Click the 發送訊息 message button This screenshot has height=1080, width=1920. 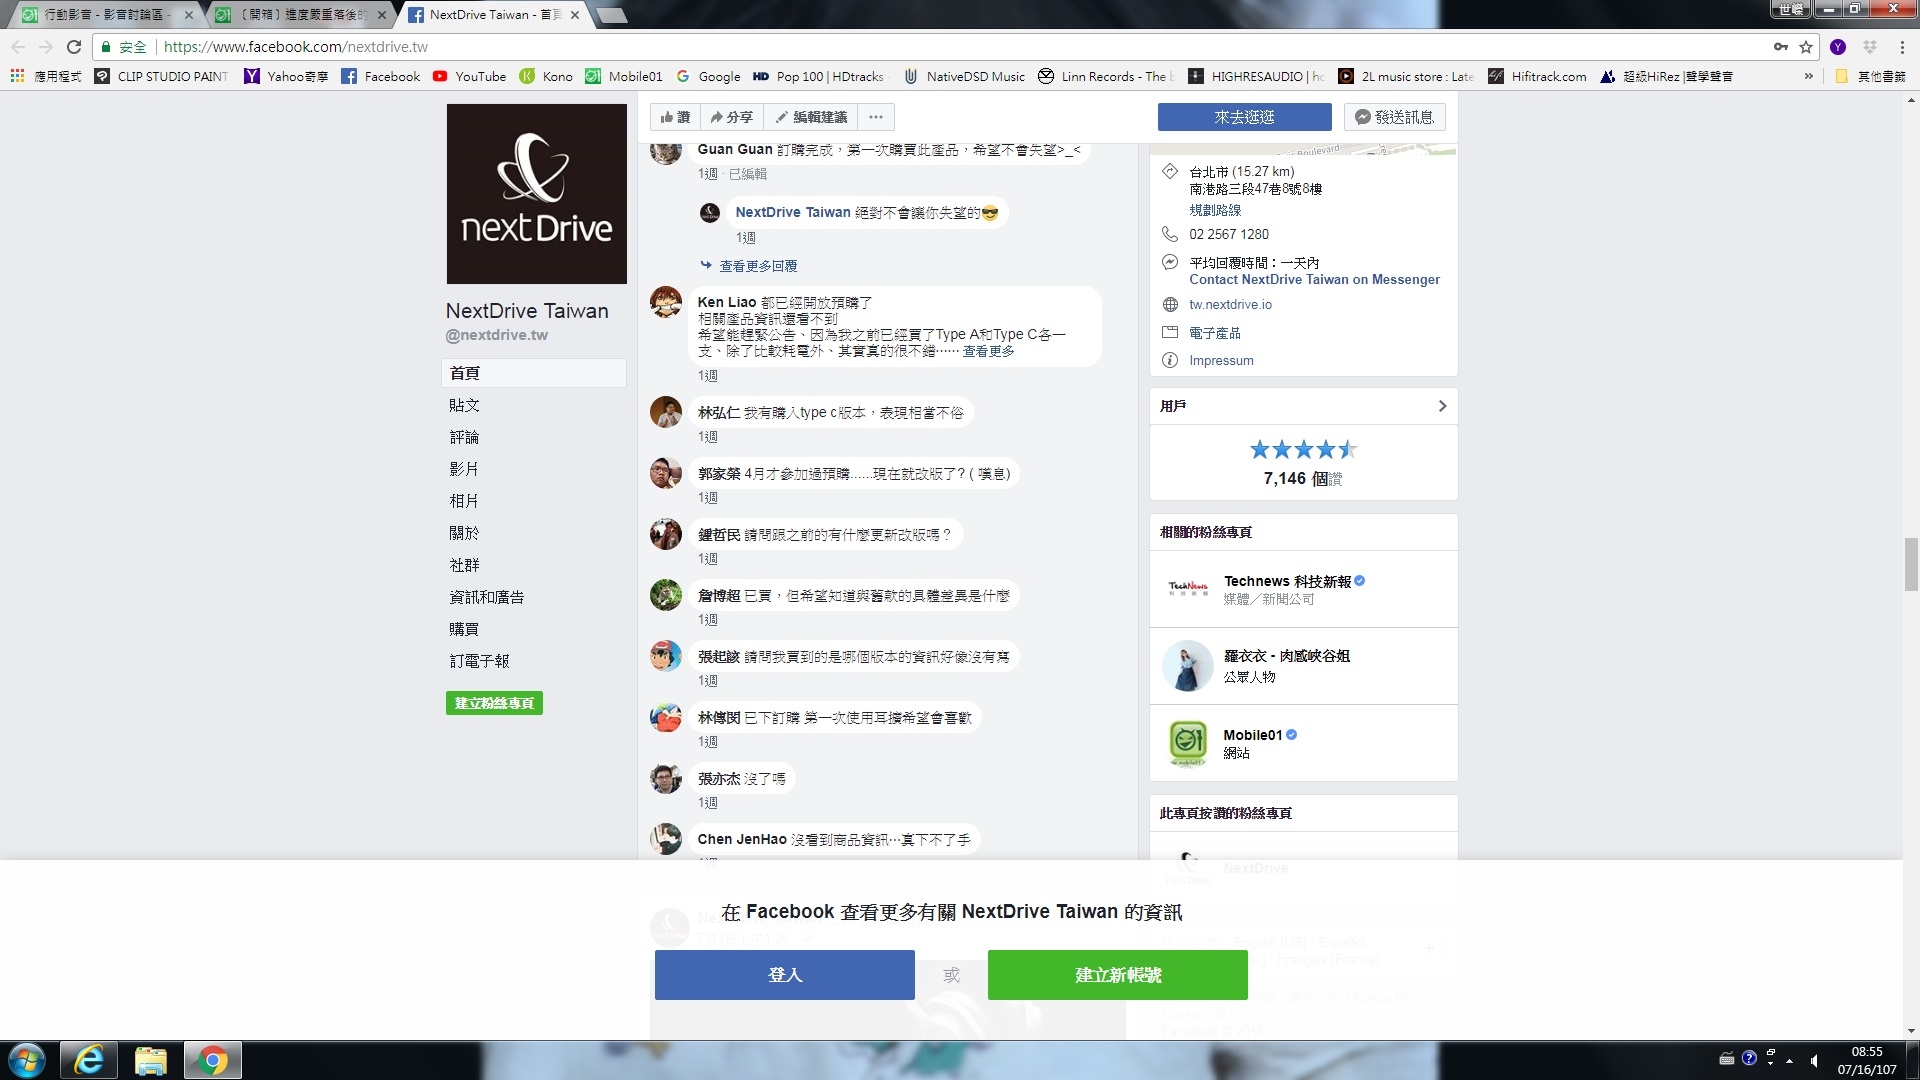1394,117
